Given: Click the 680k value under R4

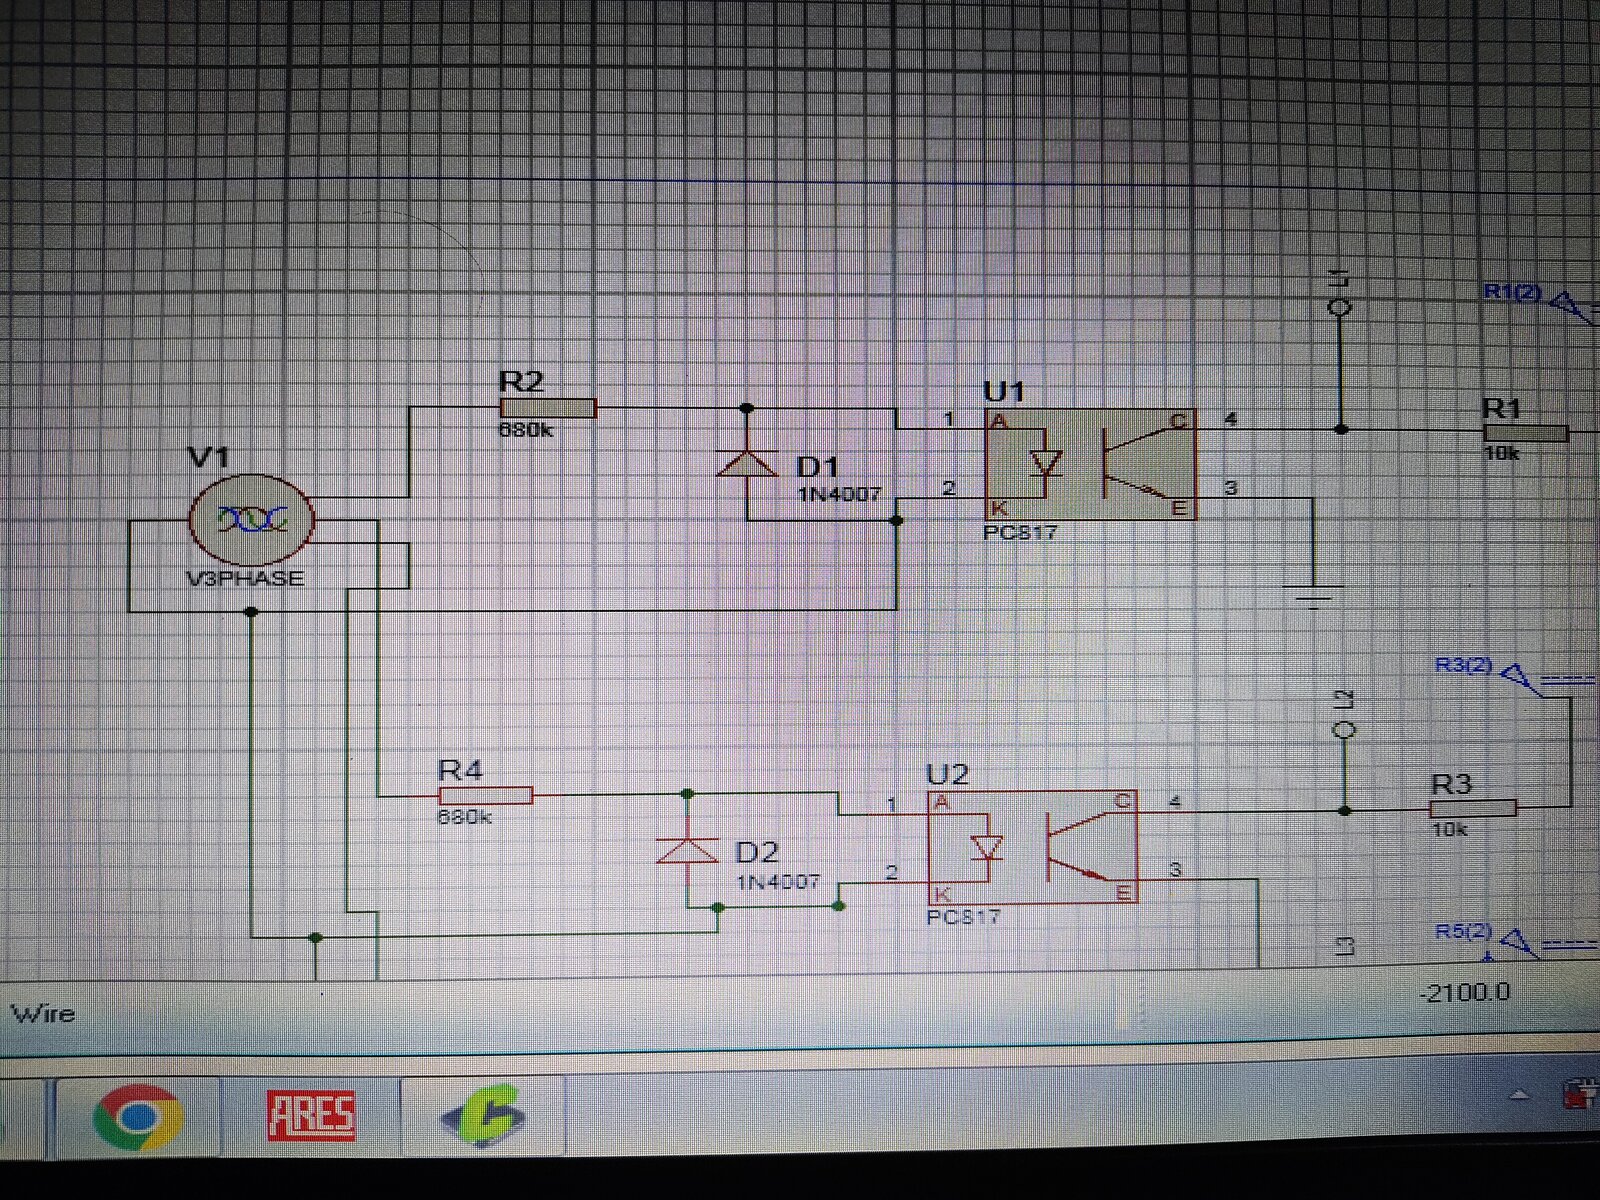Looking at the screenshot, I should 465,816.
